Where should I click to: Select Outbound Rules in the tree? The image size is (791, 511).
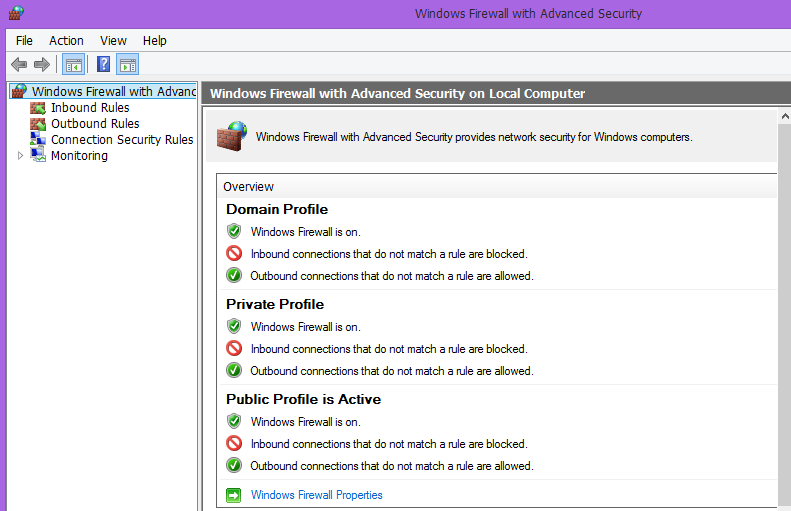point(95,124)
